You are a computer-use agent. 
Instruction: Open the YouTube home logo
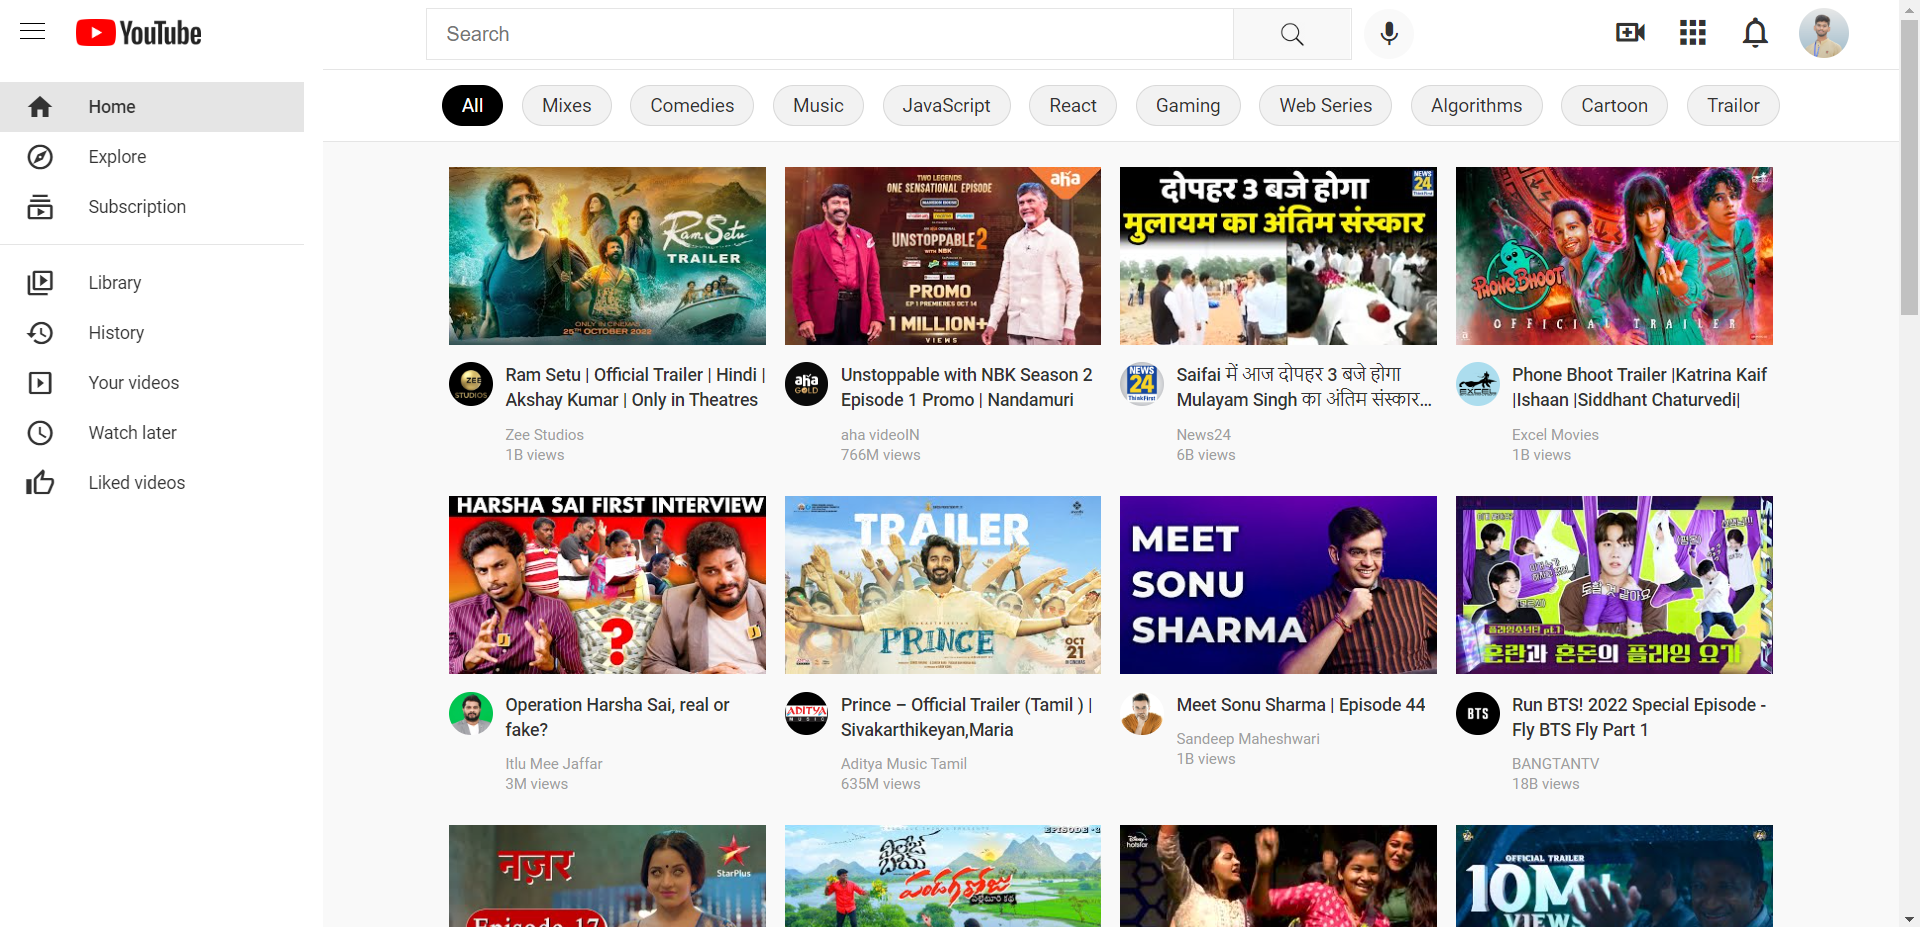click(138, 32)
